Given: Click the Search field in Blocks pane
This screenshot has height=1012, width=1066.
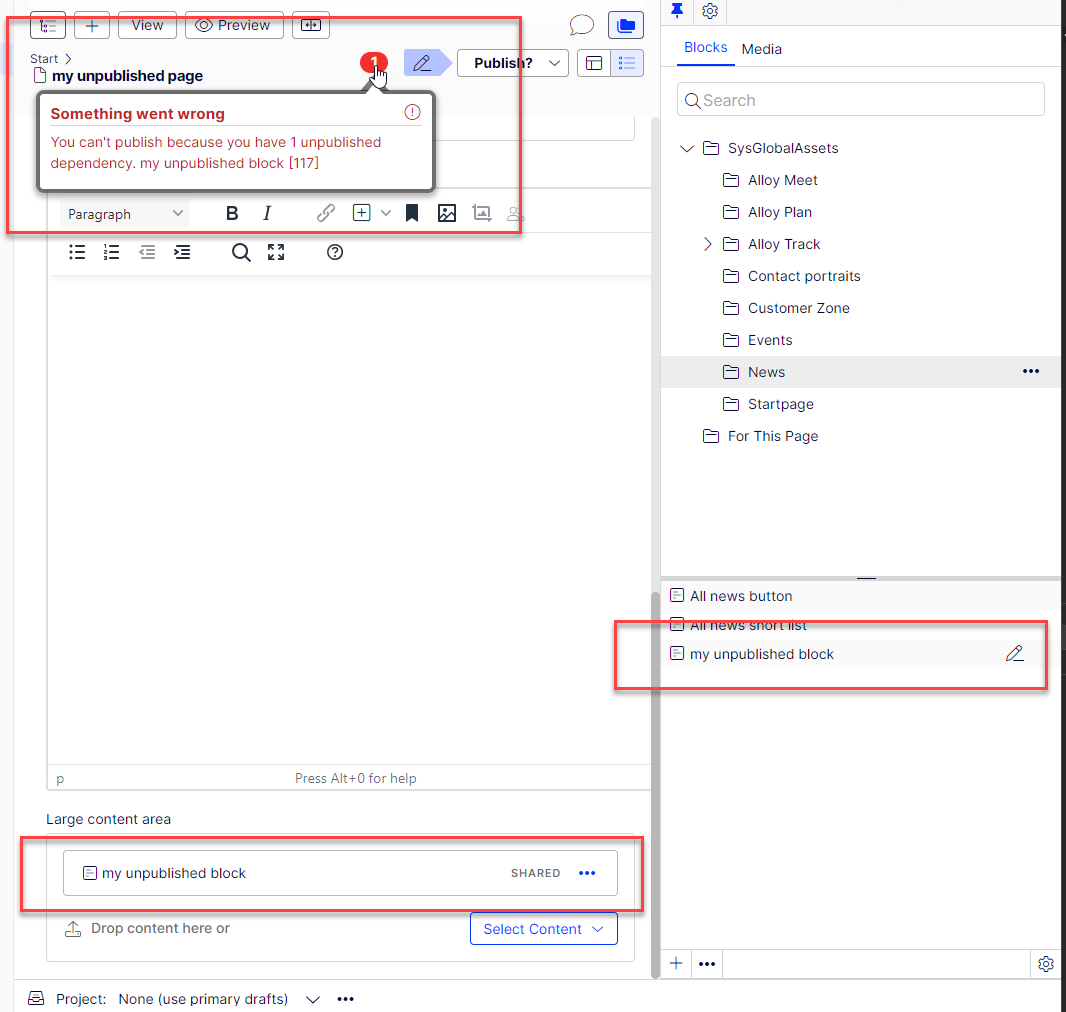Looking at the screenshot, I should coord(860,100).
